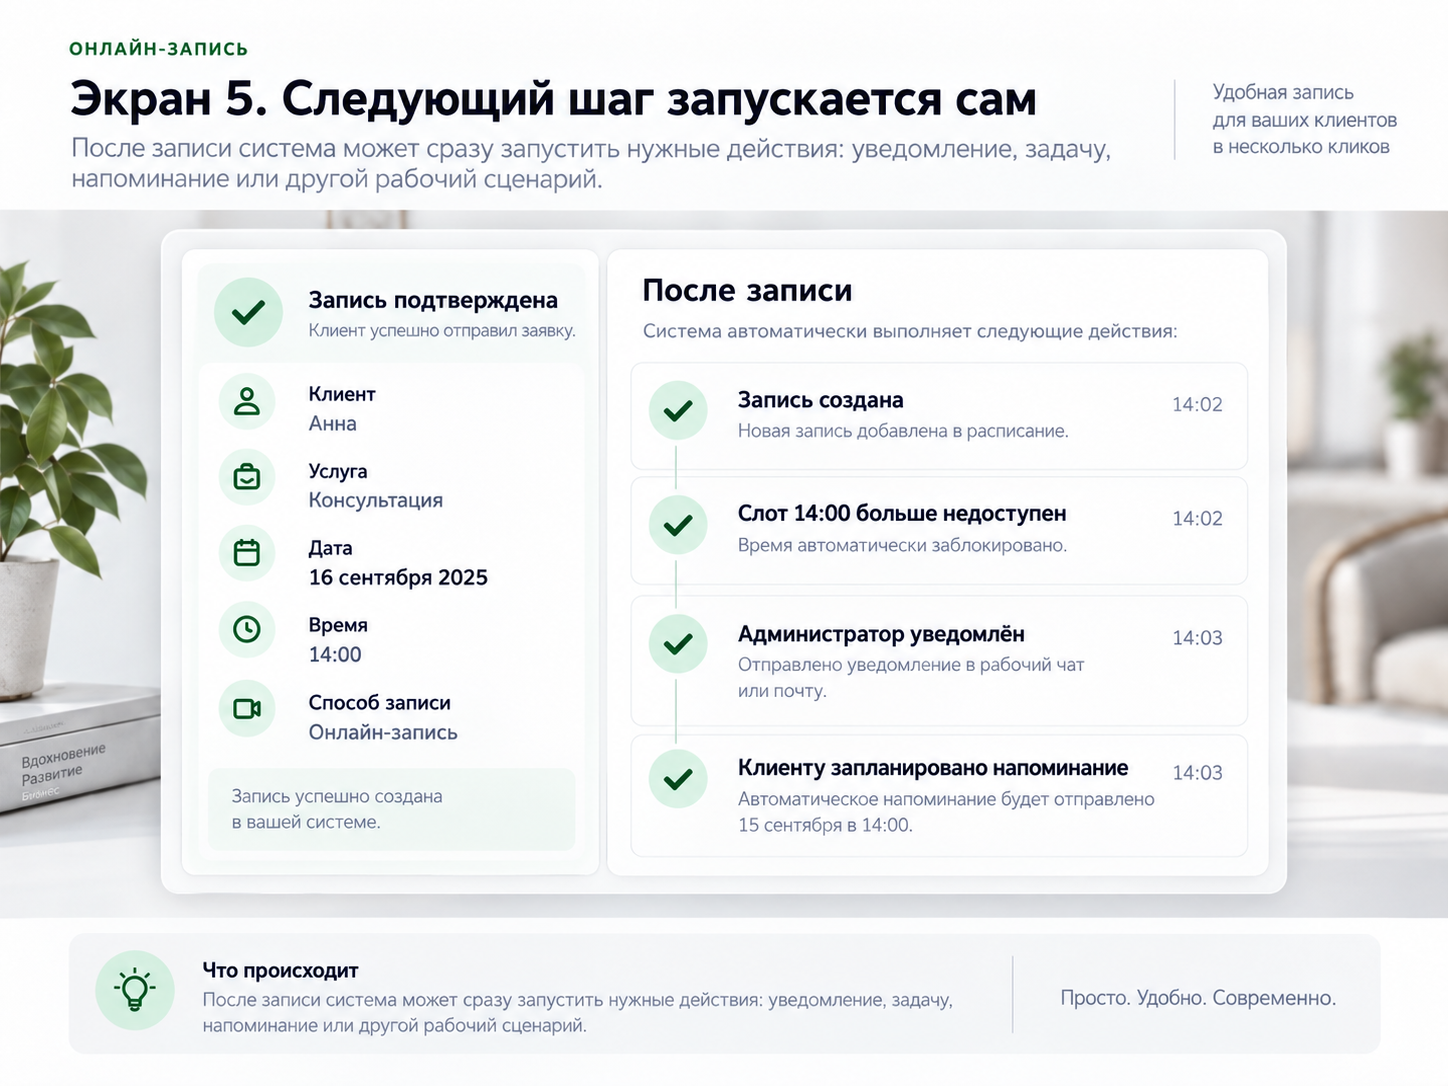Select the "Запись подтверждена" heading
This screenshot has height=1086, width=1448.
click(433, 300)
